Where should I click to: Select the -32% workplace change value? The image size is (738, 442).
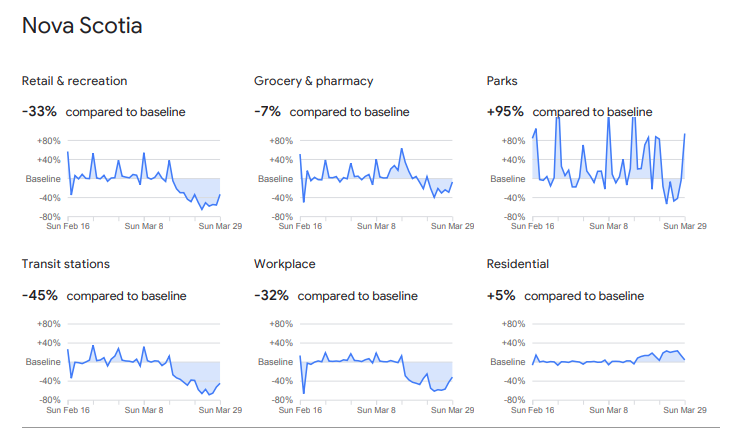tap(272, 295)
